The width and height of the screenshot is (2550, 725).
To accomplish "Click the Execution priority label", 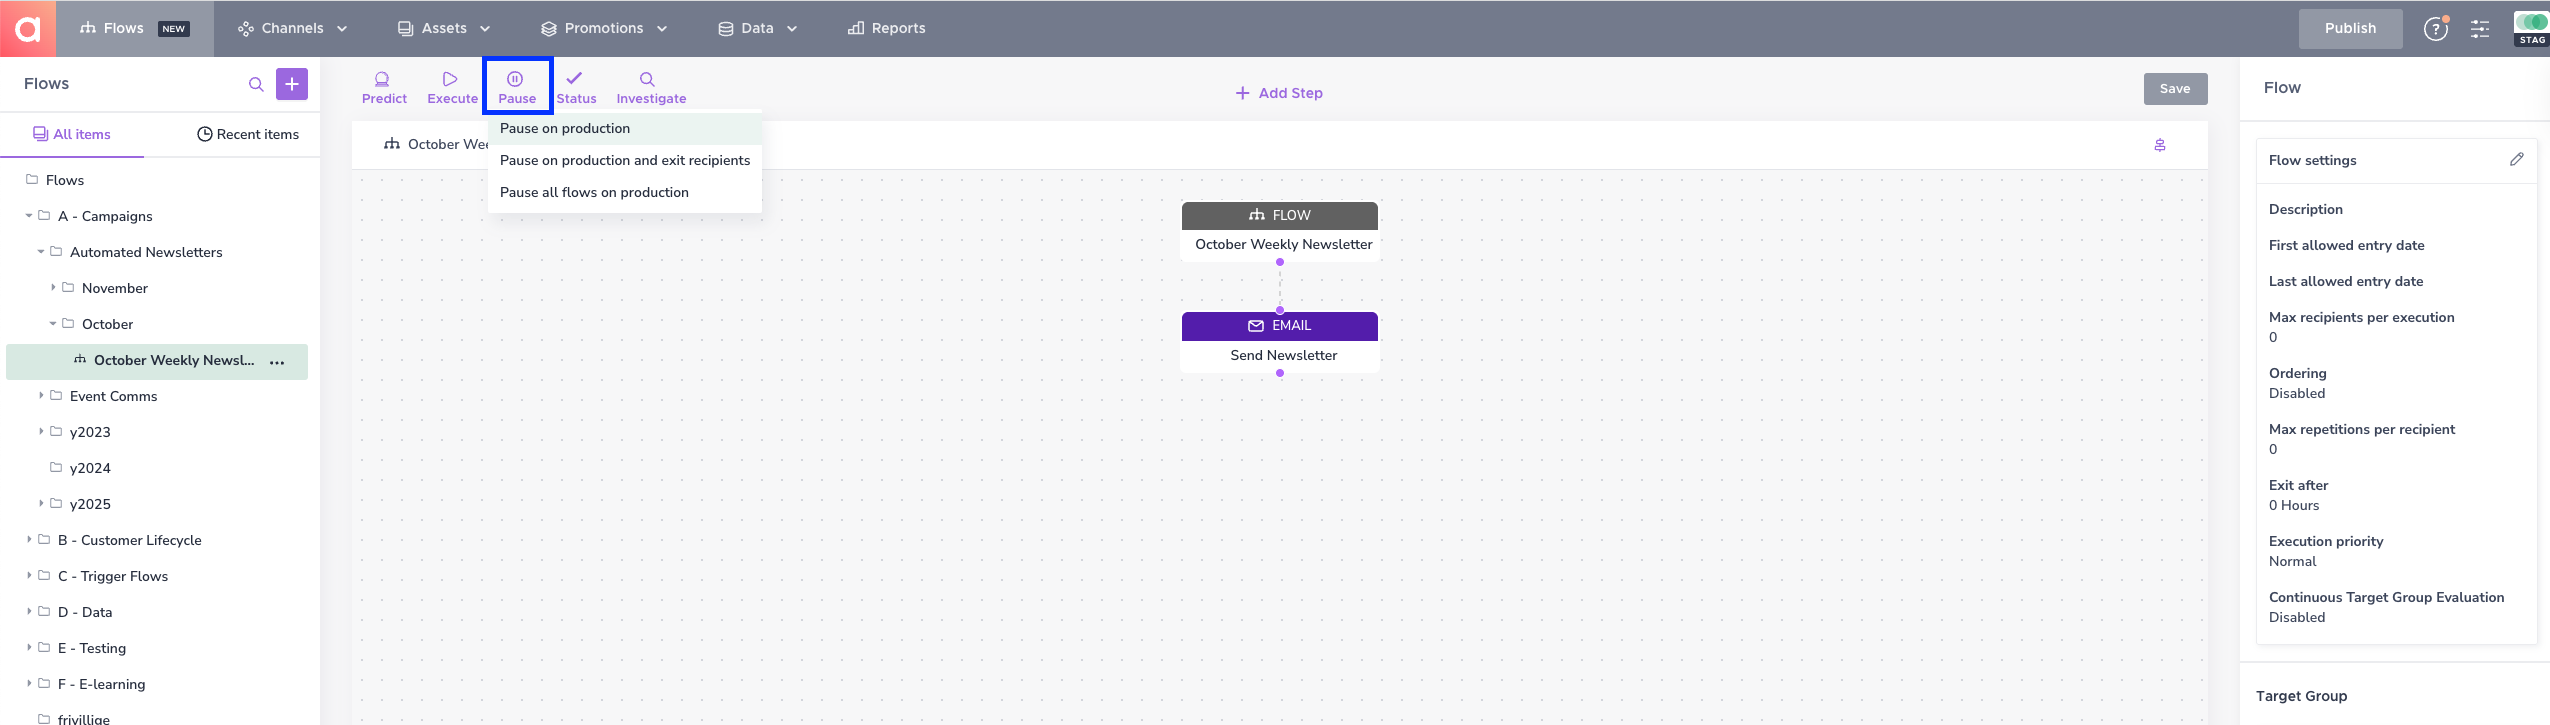I will 2326,541.
